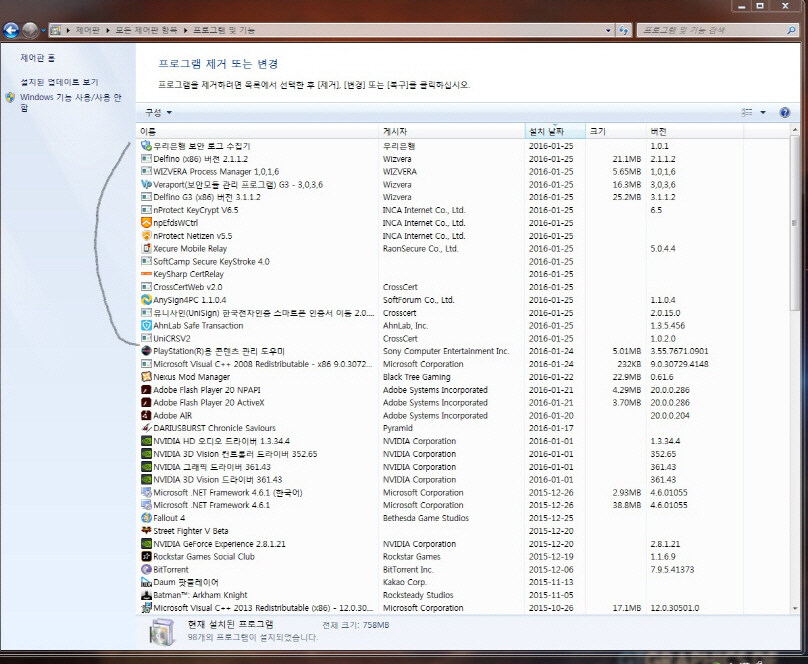Select the DARIUSBURST Chronicle Saviours icon
Screen dimensions: 808x664
pyautogui.click(x=146, y=428)
